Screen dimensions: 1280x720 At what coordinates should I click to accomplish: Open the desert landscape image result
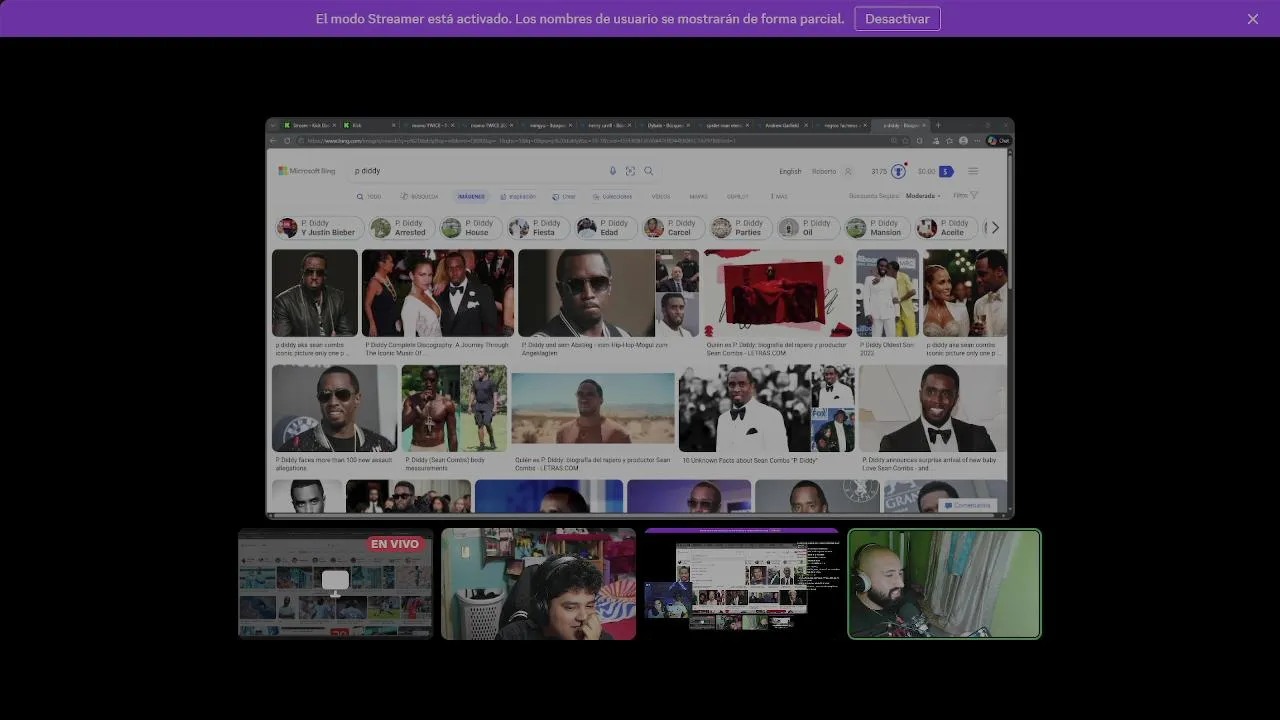(x=593, y=408)
